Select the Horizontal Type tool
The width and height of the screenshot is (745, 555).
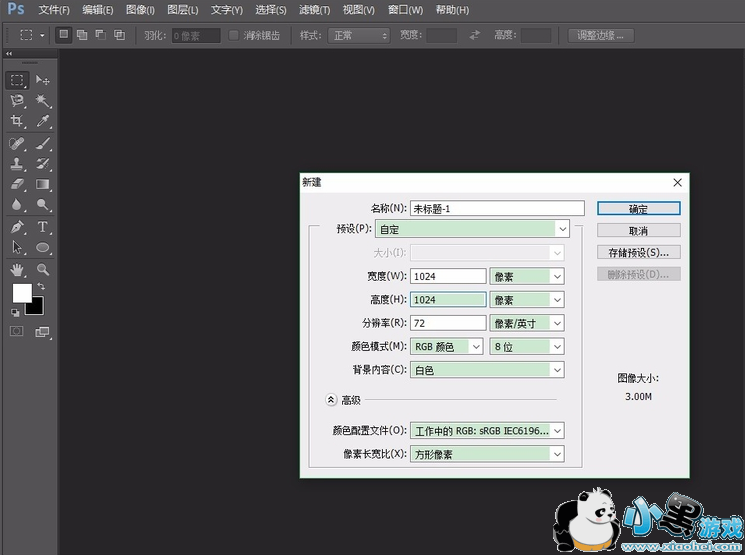pos(43,227)
